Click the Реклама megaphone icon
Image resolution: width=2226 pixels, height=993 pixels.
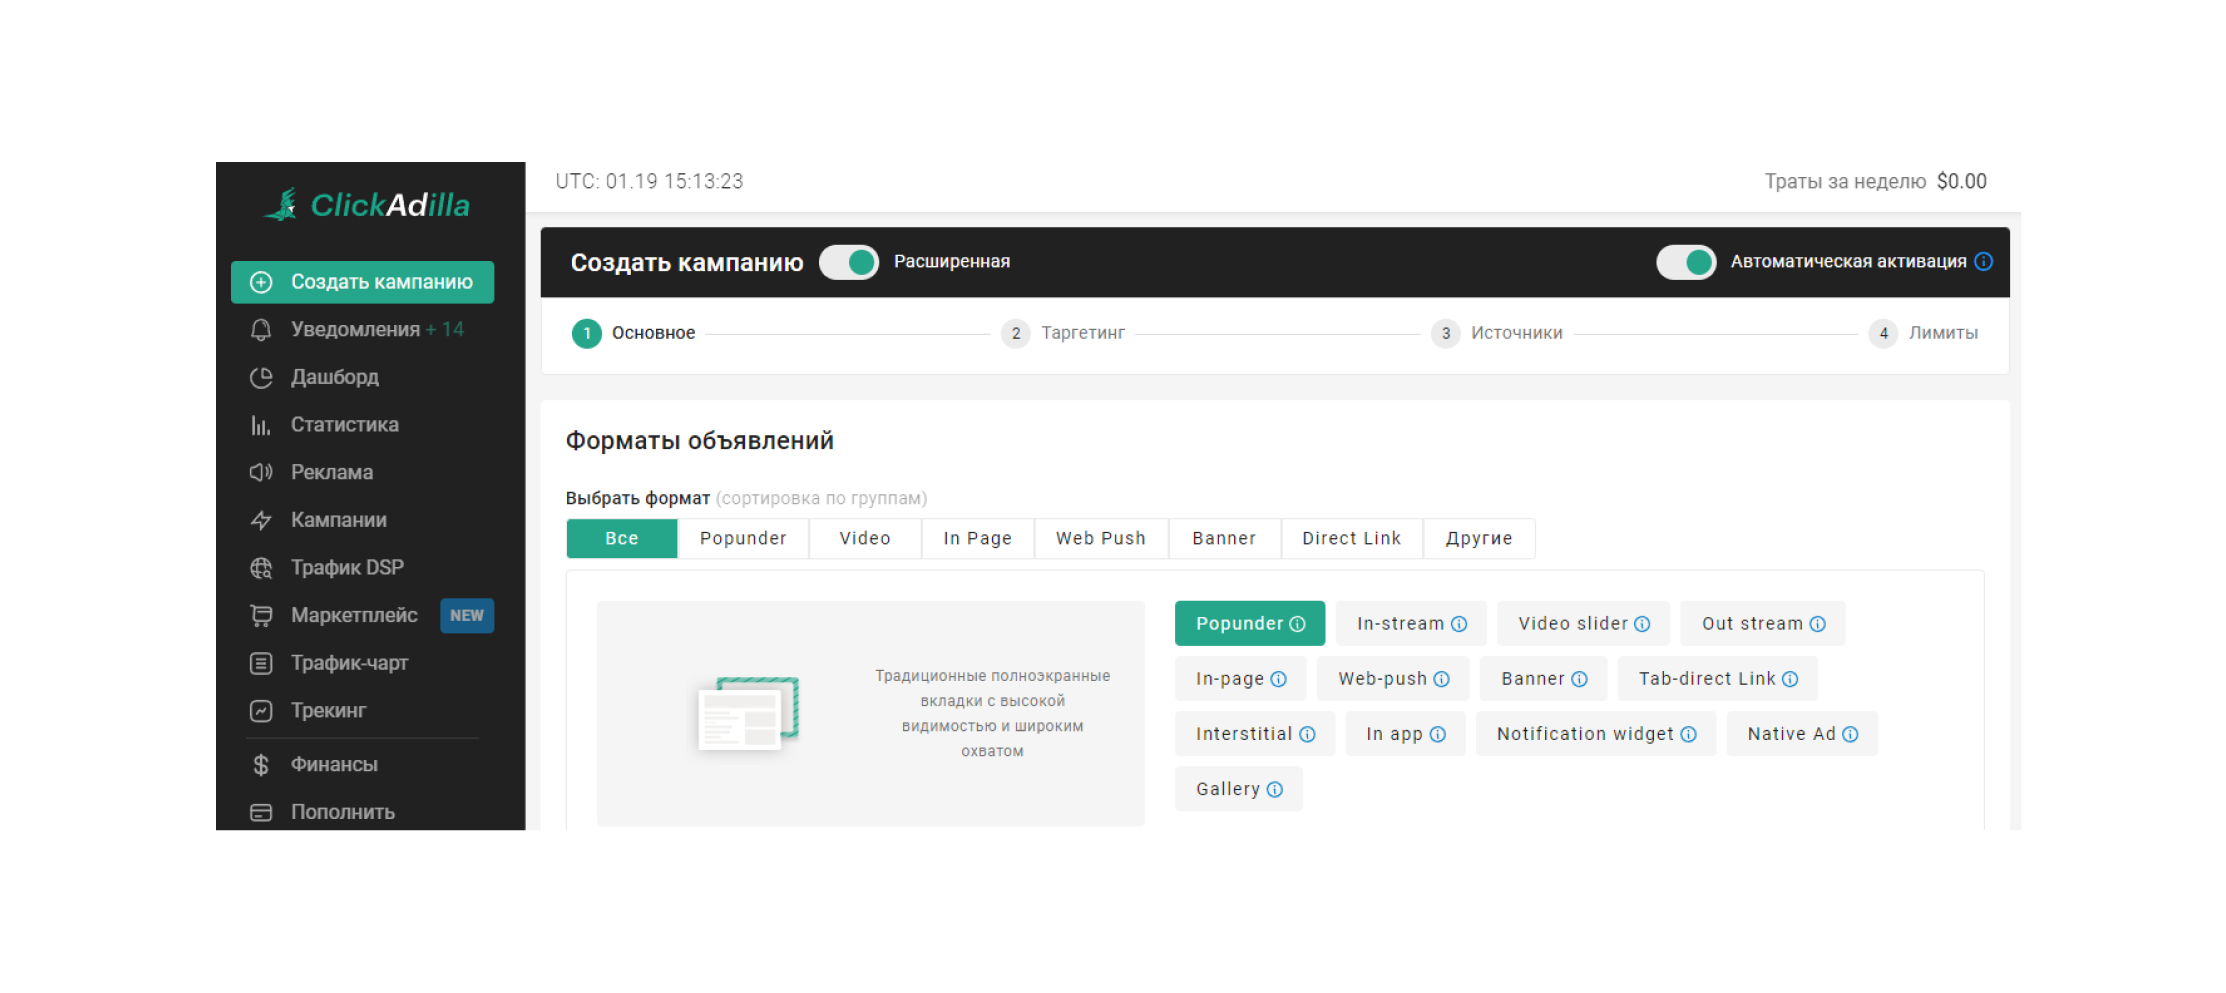click(261, 472)
